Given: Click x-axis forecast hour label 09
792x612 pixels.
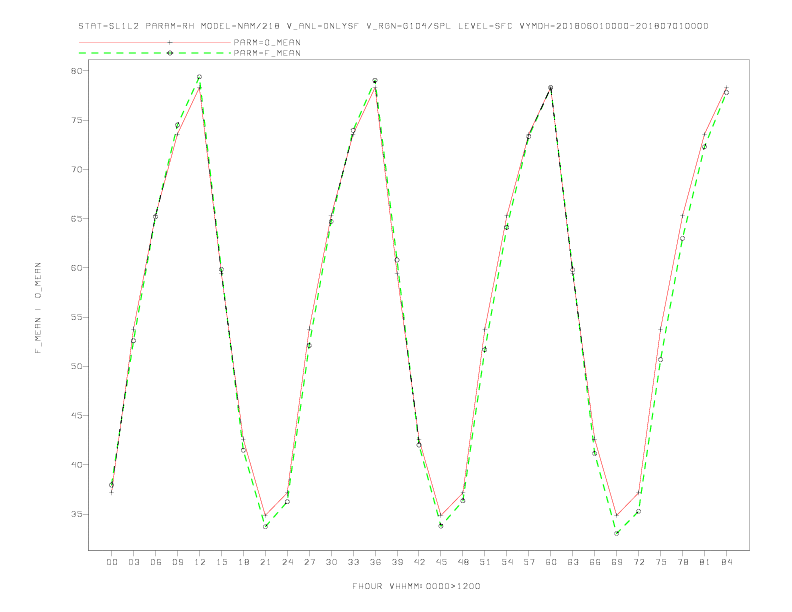Looking at the screenshot, I should point(177,562).
